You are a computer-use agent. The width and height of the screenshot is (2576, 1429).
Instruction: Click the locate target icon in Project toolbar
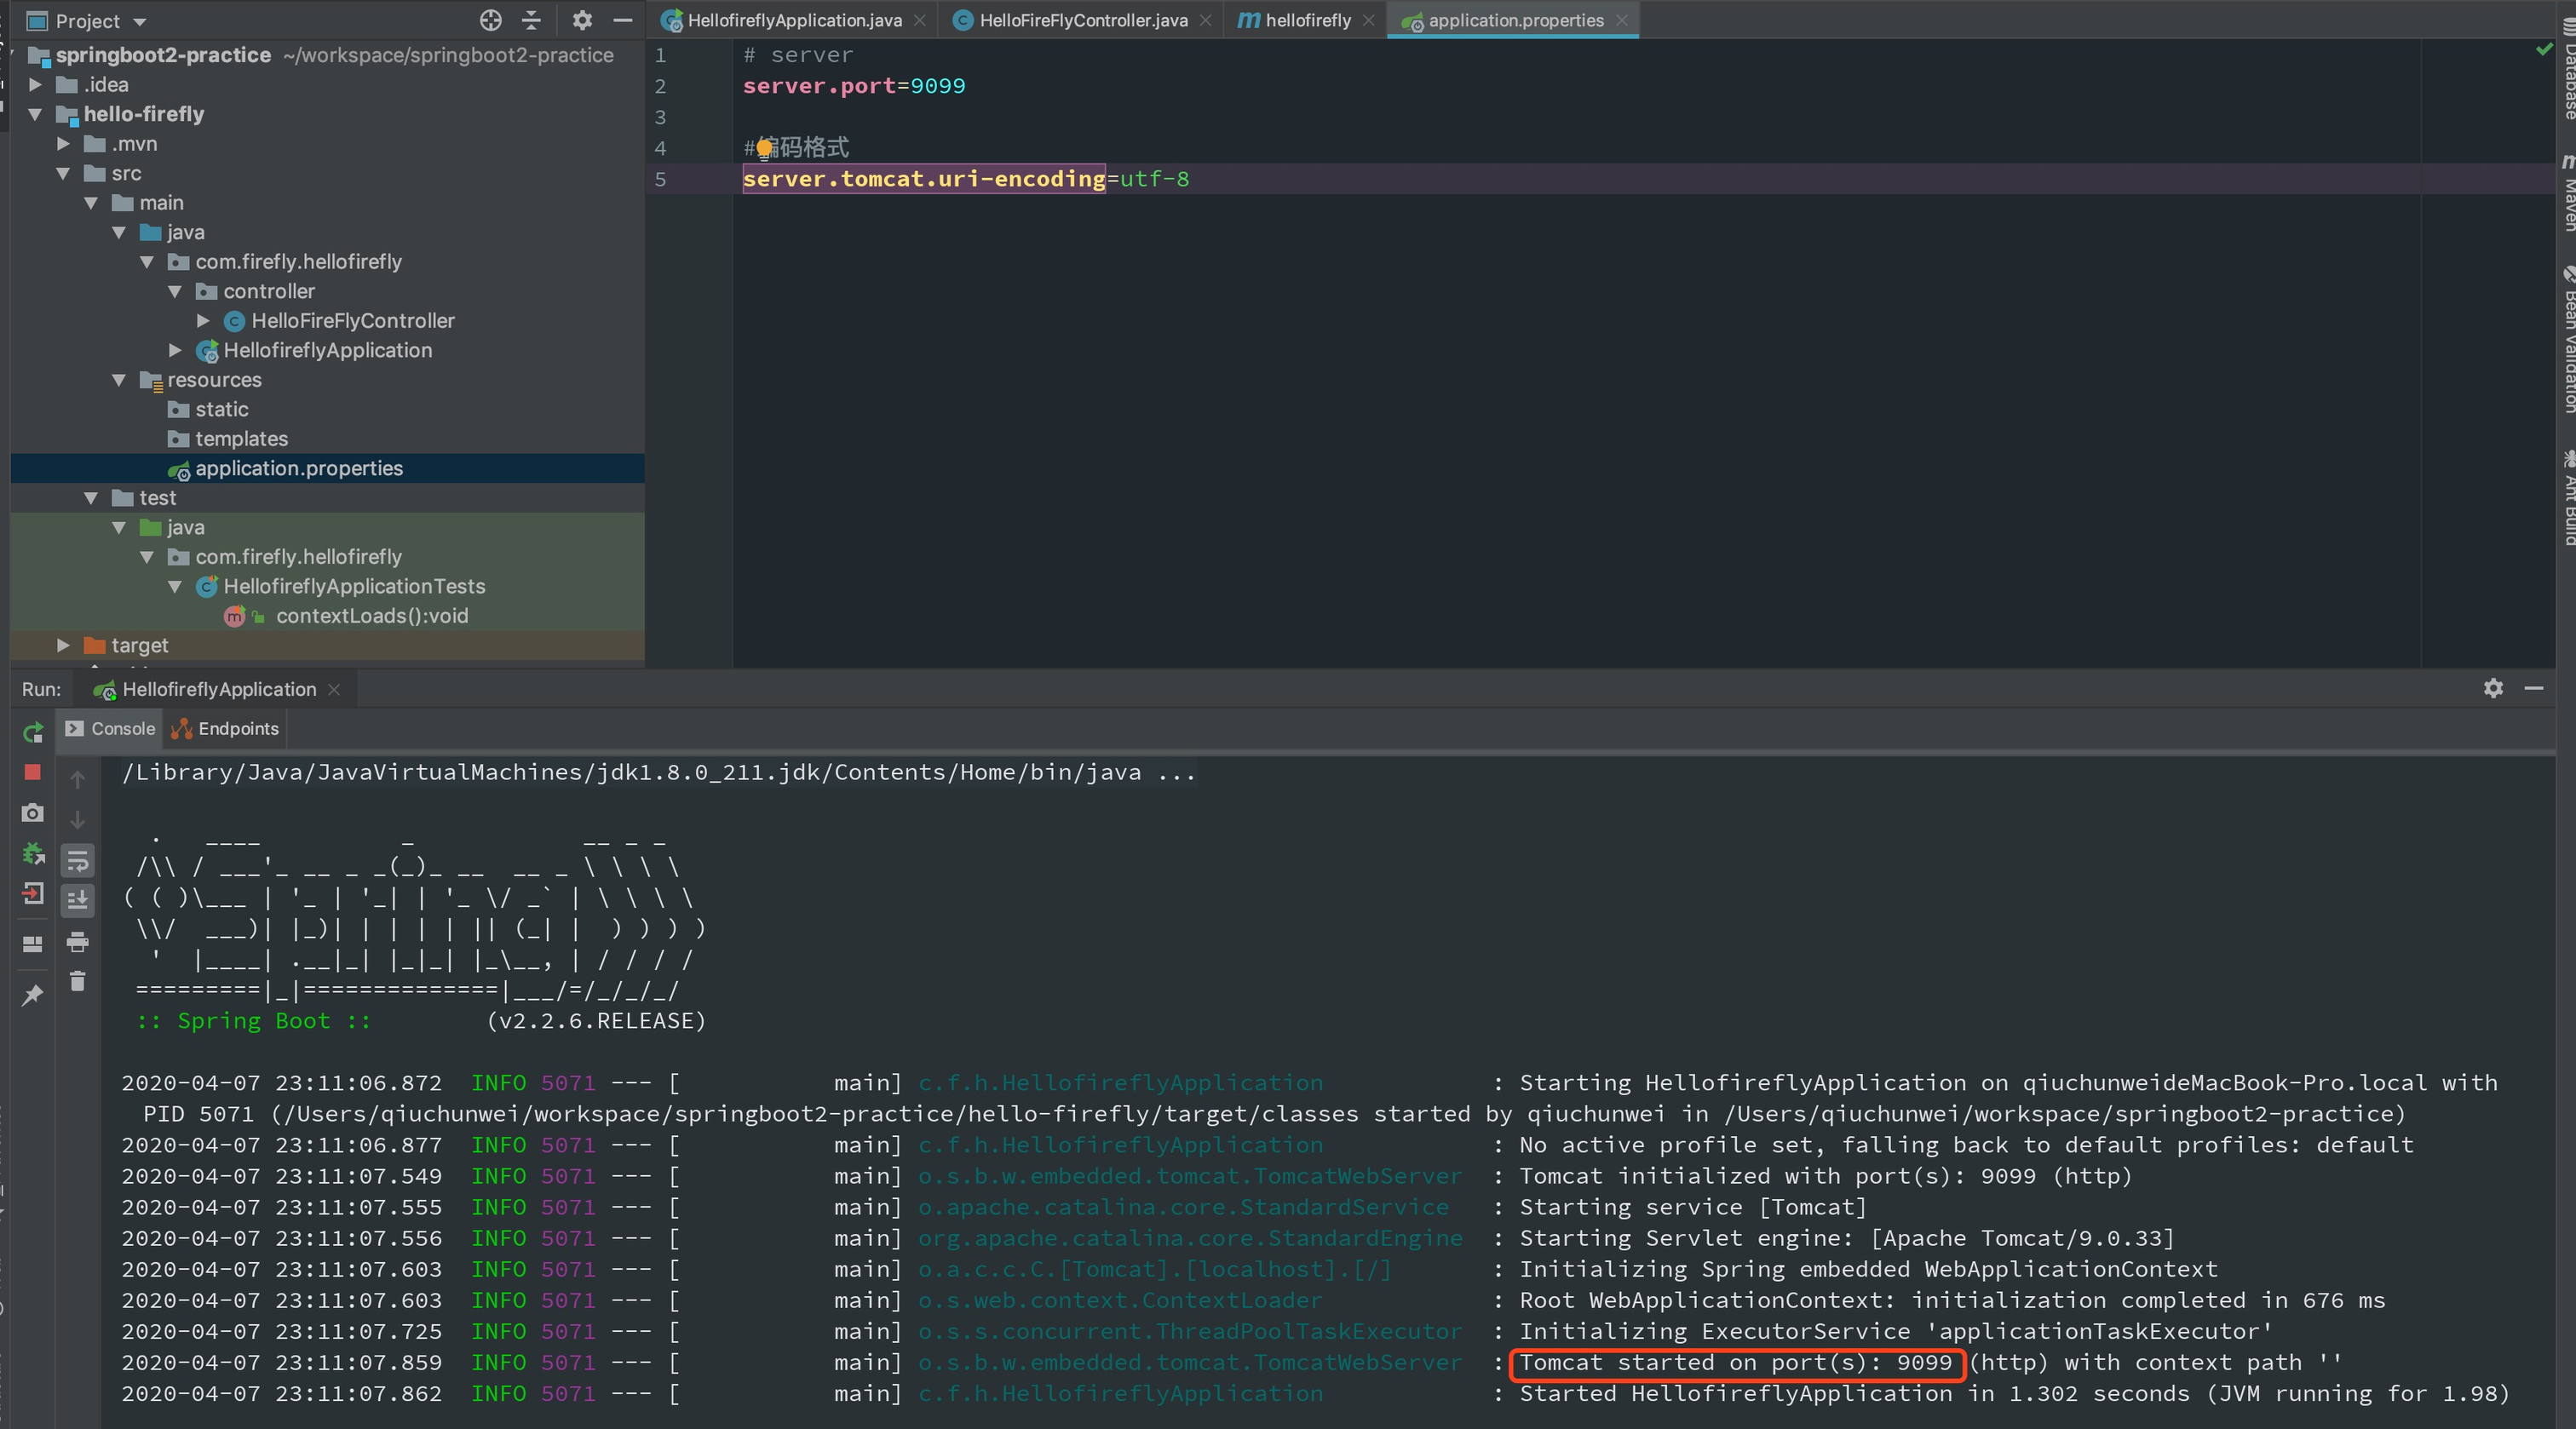click(x=490, y=20)
